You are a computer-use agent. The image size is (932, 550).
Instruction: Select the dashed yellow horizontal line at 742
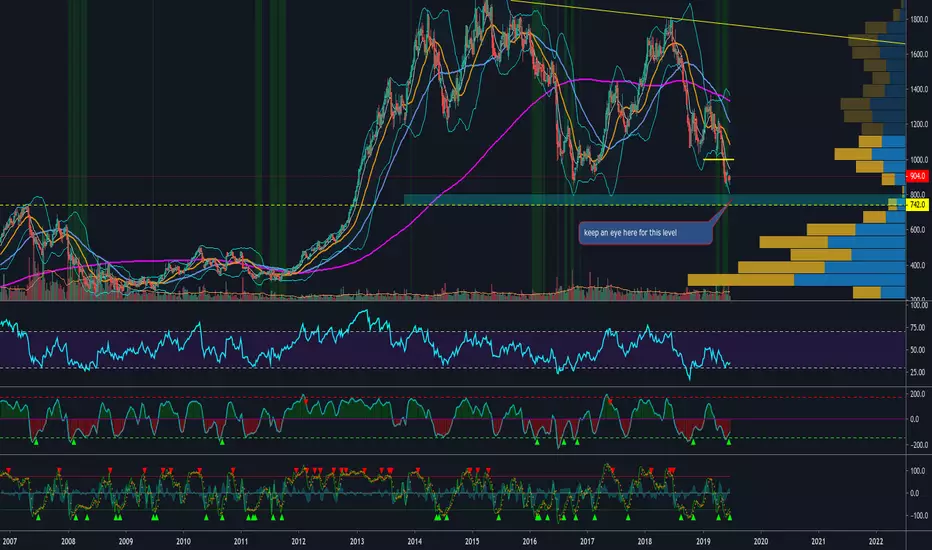[452, 205]
